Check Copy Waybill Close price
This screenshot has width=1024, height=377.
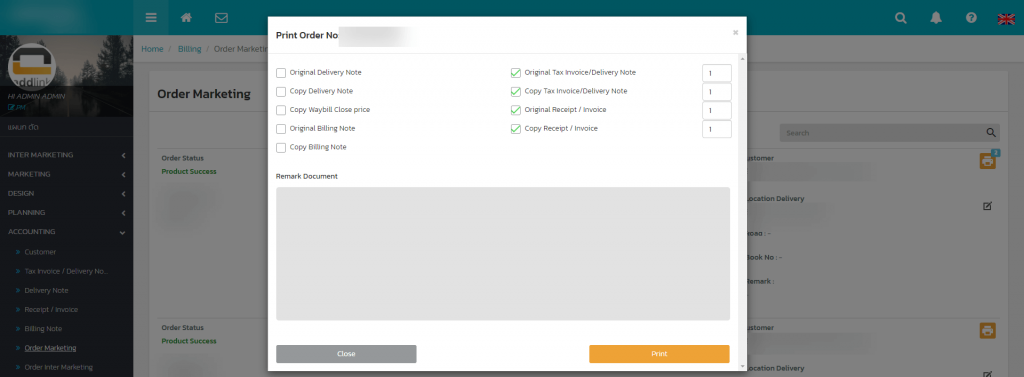pos(281,110)
